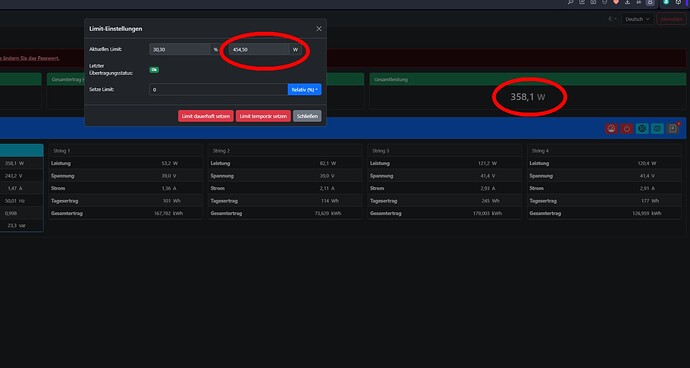This screenshot has height=368, width=690.
Task: Click the Limit dauerhaft setzen button
Action: tap(206, 116)
